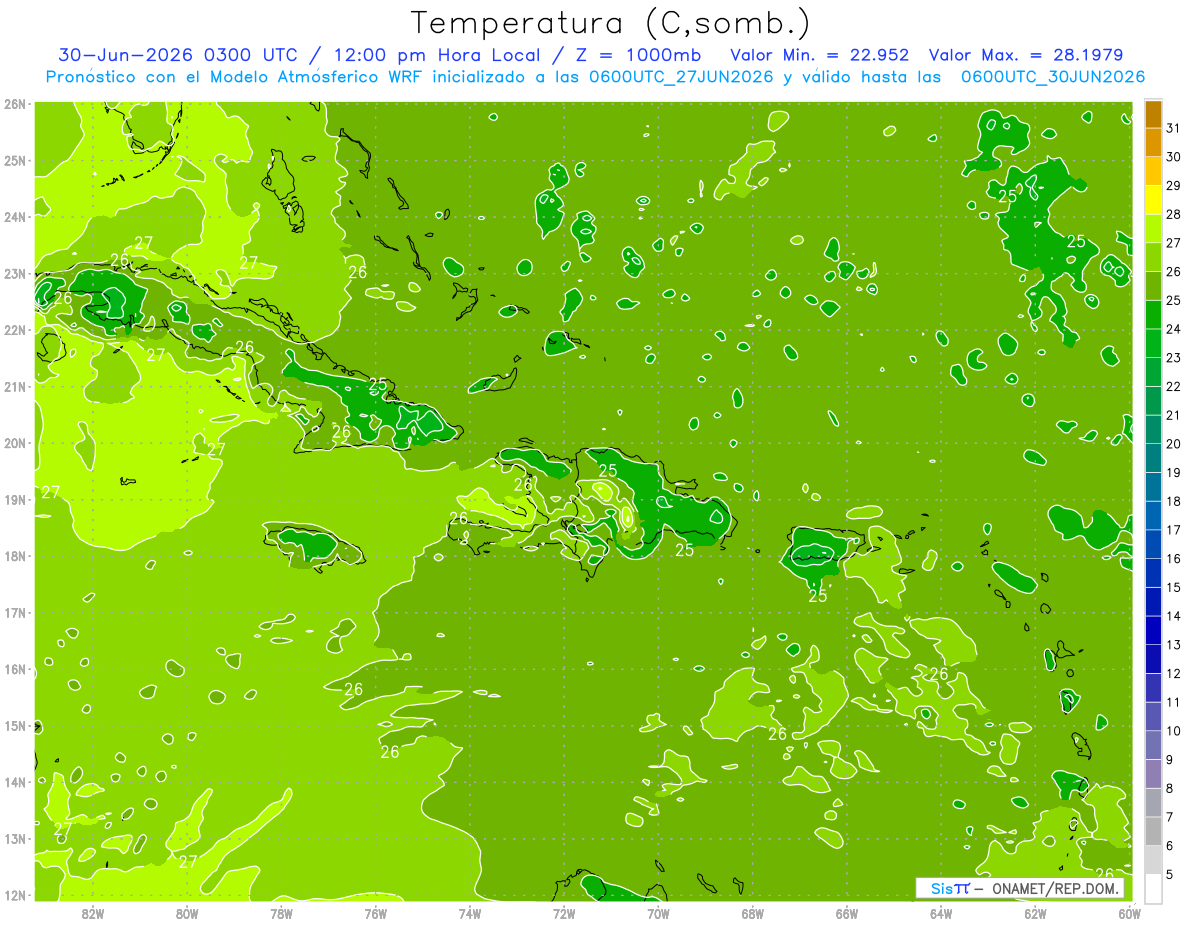Click the color scale label 11
This screenshot has height=927, width=1200.
pos(1173,702)
